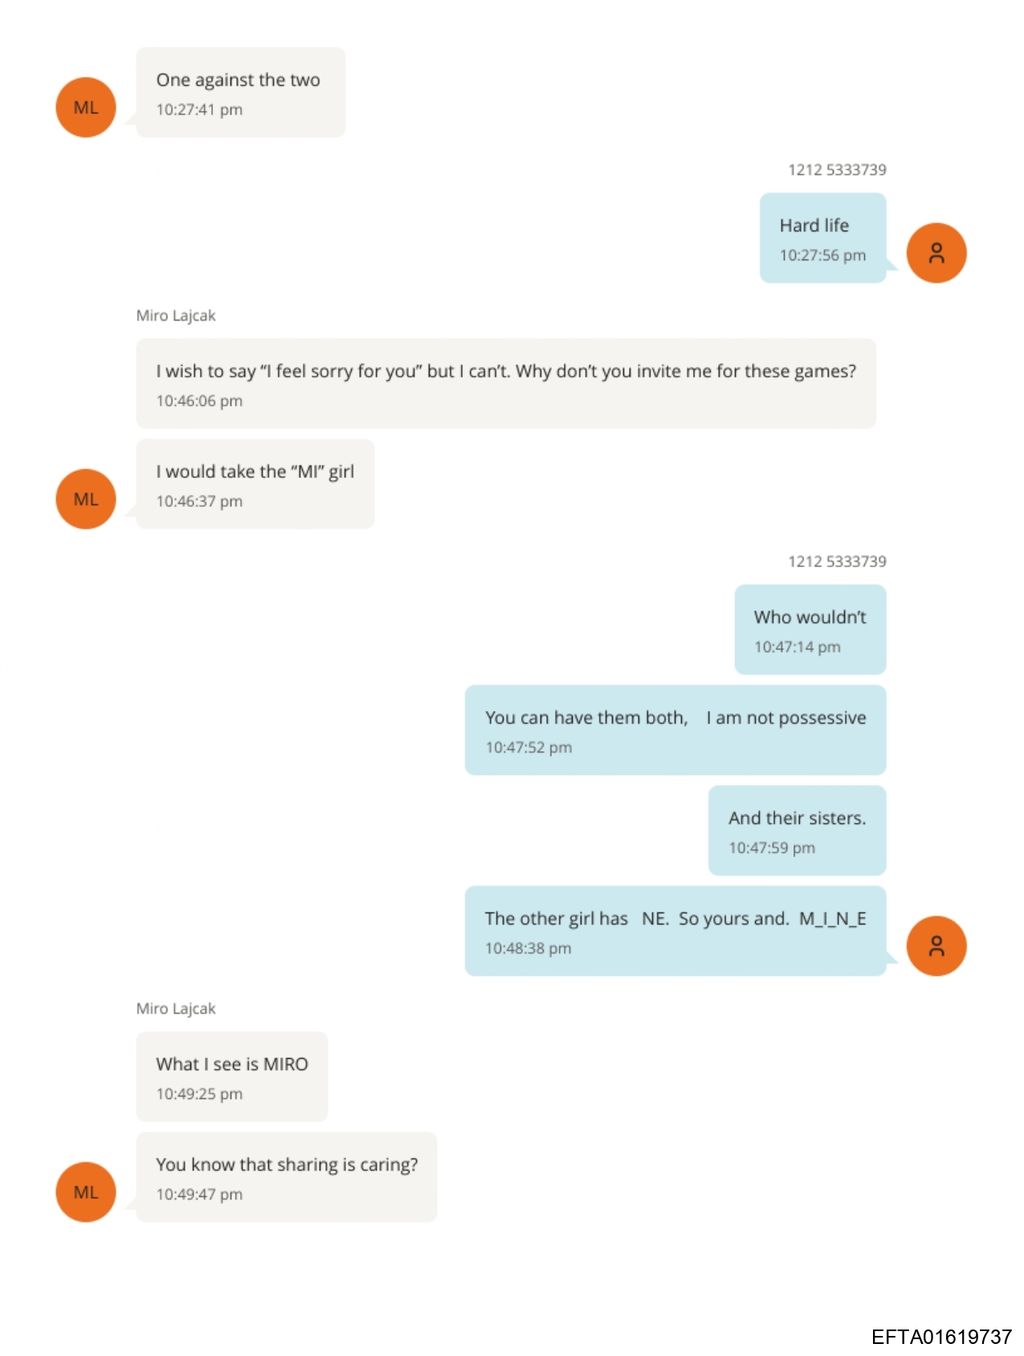Click the person avatar beside the "M_I_N_E" message

(936, 946)
